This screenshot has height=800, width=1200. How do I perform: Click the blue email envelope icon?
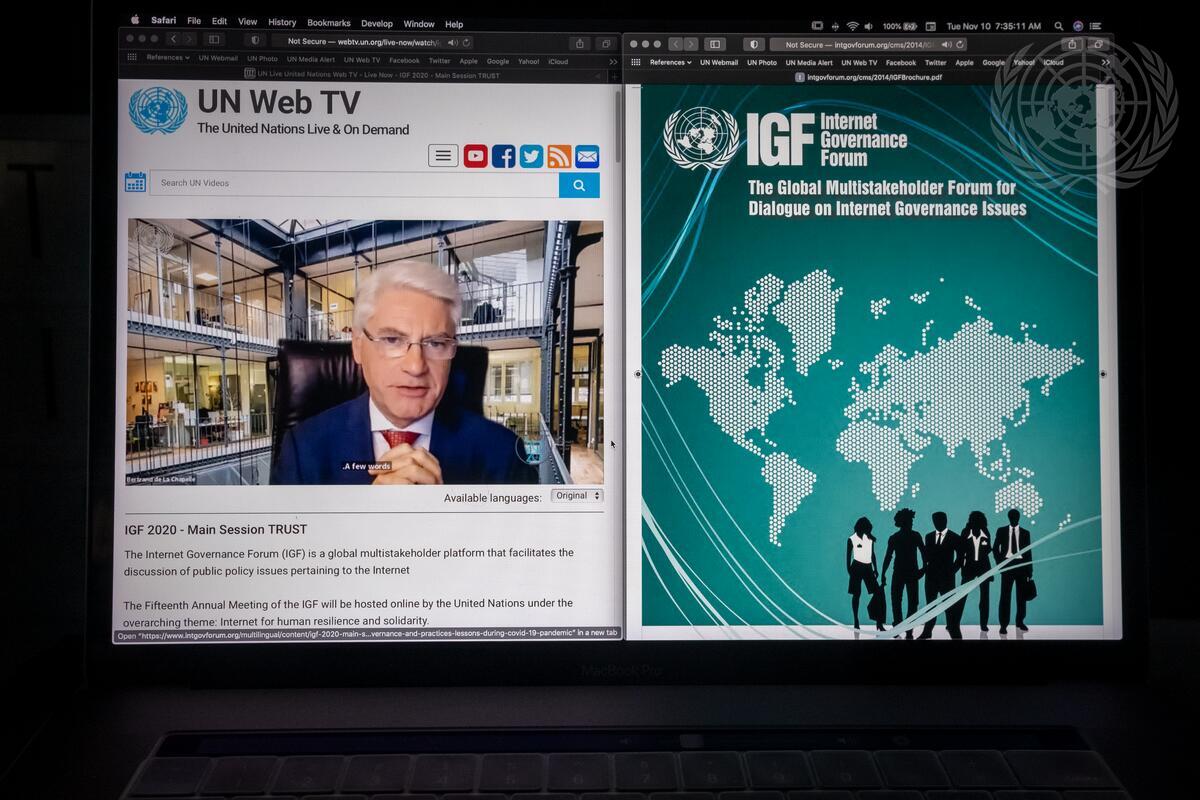click(x=587, y=156)
